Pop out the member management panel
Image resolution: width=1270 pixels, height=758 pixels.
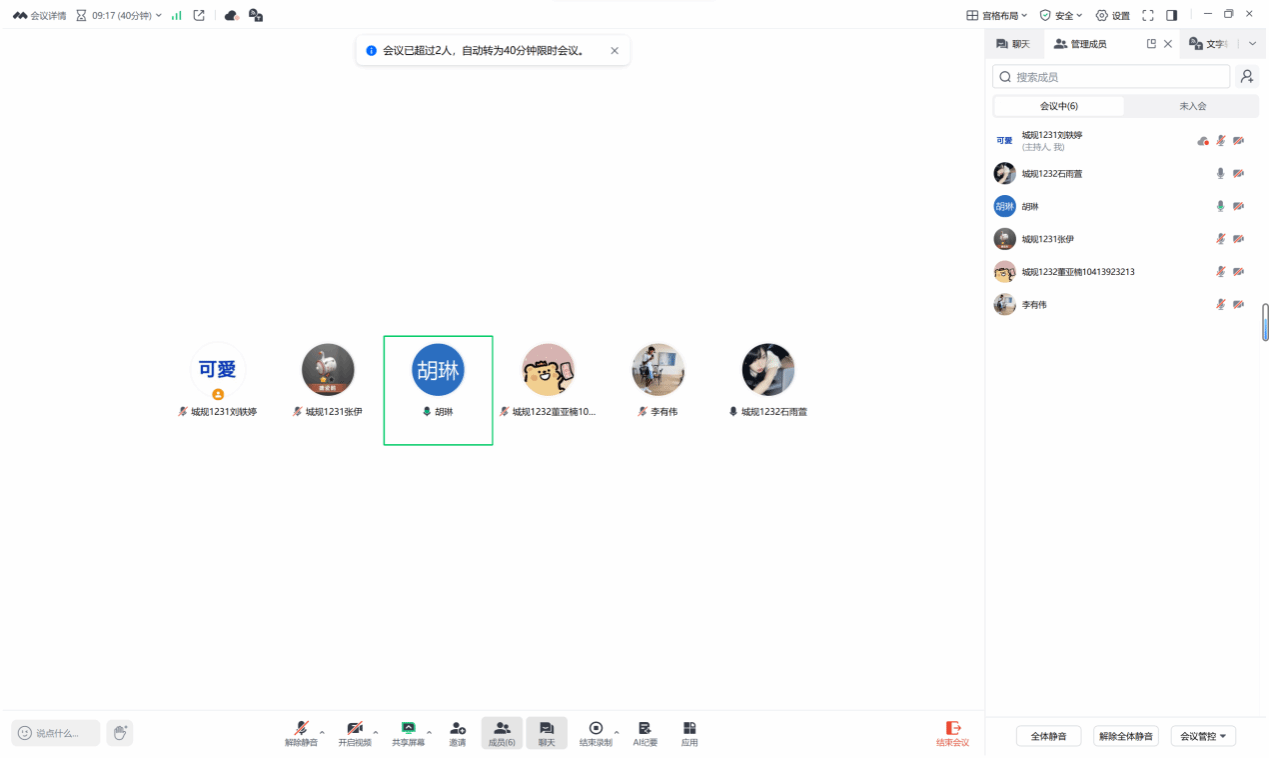tap(1151, 44)
